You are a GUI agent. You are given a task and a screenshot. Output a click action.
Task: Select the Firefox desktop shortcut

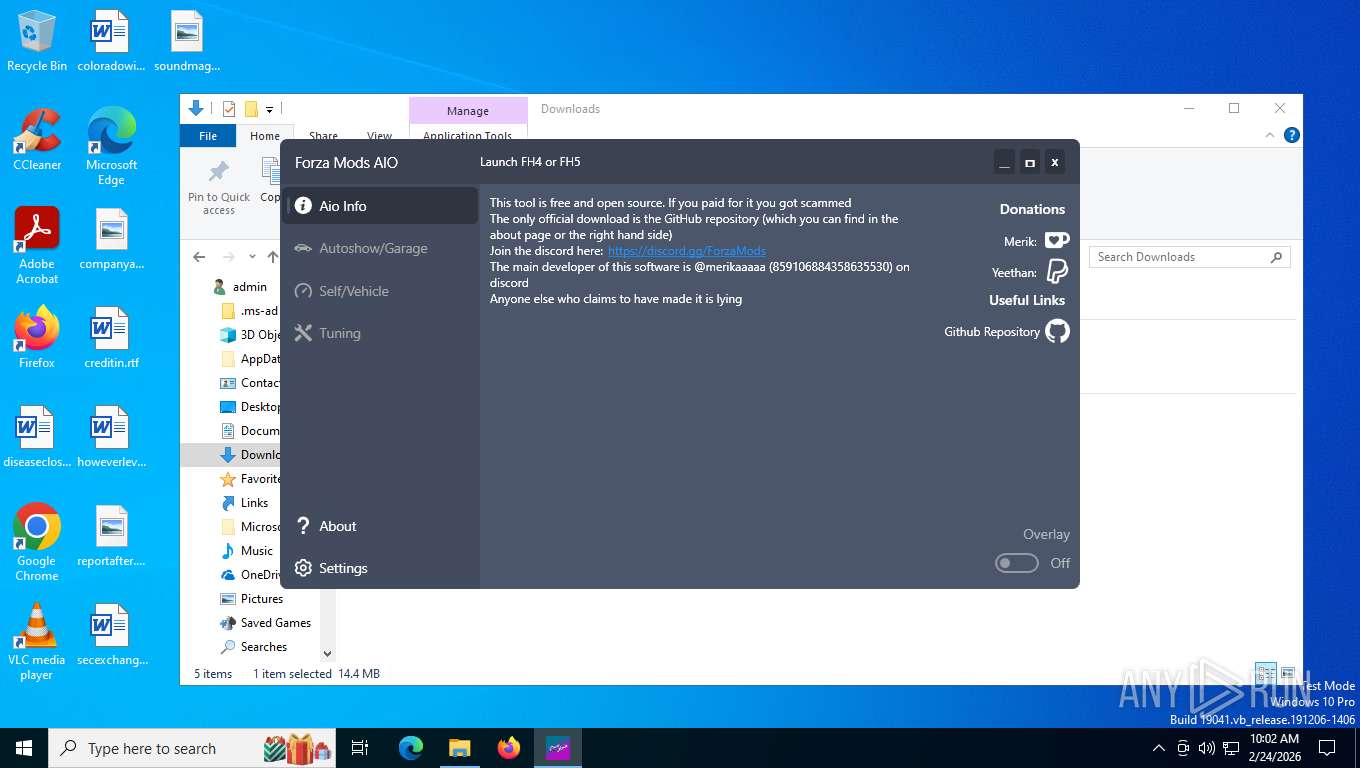(x=37, y=338)
